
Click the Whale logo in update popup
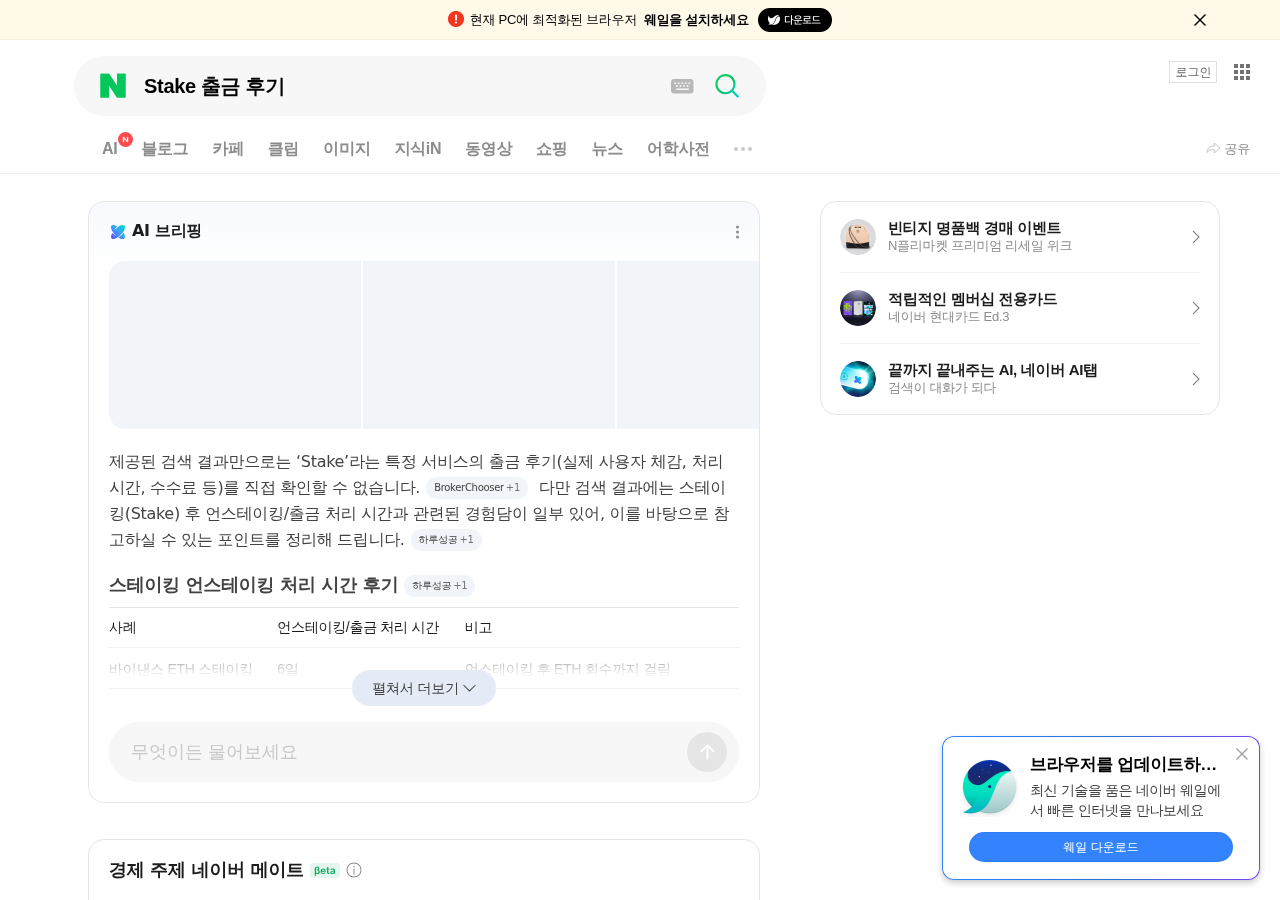(x=989, y=787)
